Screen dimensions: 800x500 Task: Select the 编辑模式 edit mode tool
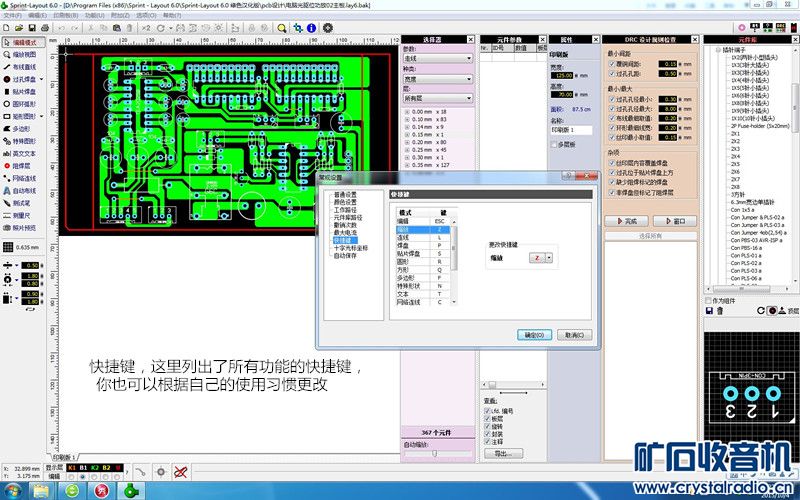23,42
